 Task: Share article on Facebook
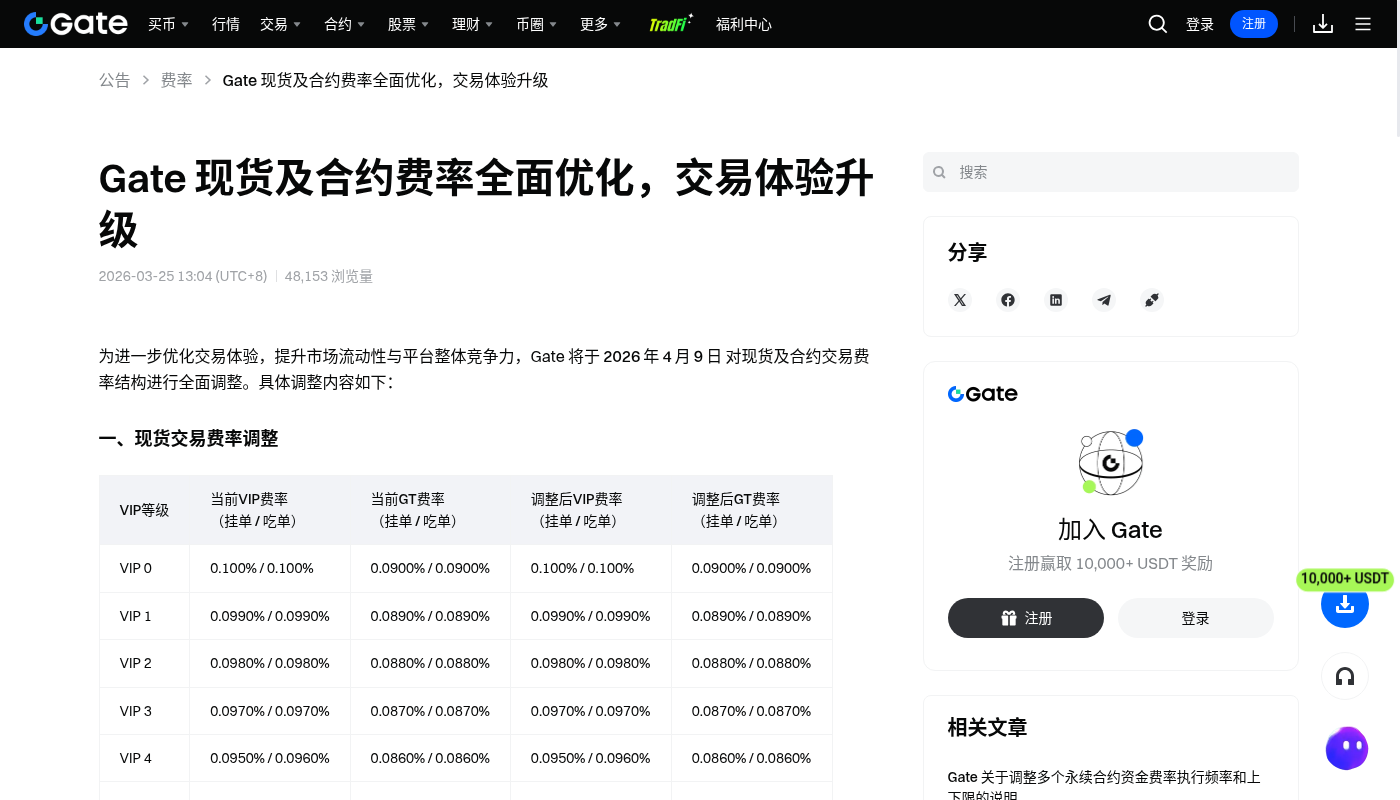tap(1008, 300)
